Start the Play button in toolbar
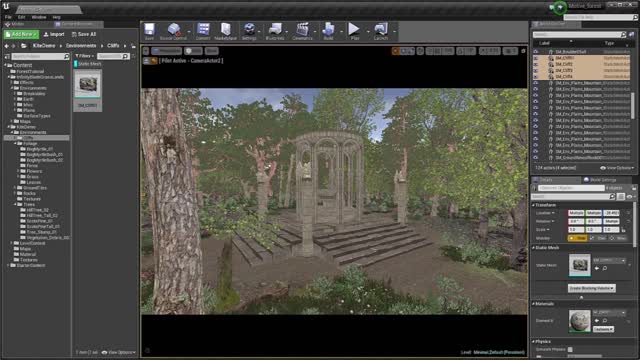 pos(354,31)
